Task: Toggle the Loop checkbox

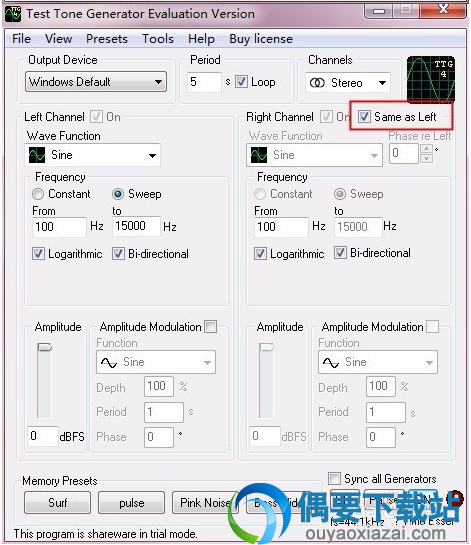Action: [x=241, y=82]
